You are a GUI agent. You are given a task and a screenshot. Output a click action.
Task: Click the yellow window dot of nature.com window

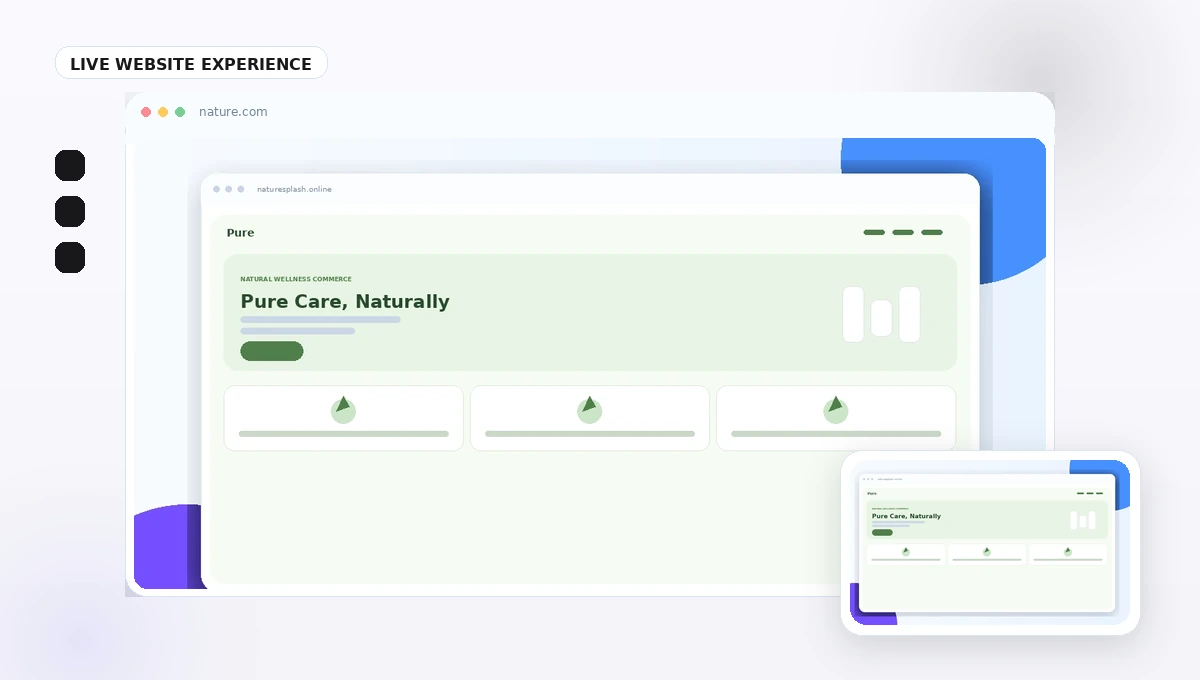click(163, 112)
